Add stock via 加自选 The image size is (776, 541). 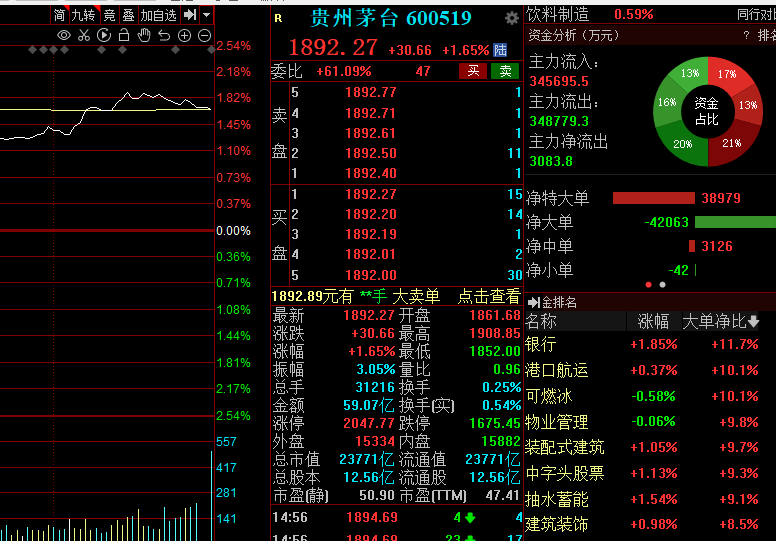tap(158, 15)
